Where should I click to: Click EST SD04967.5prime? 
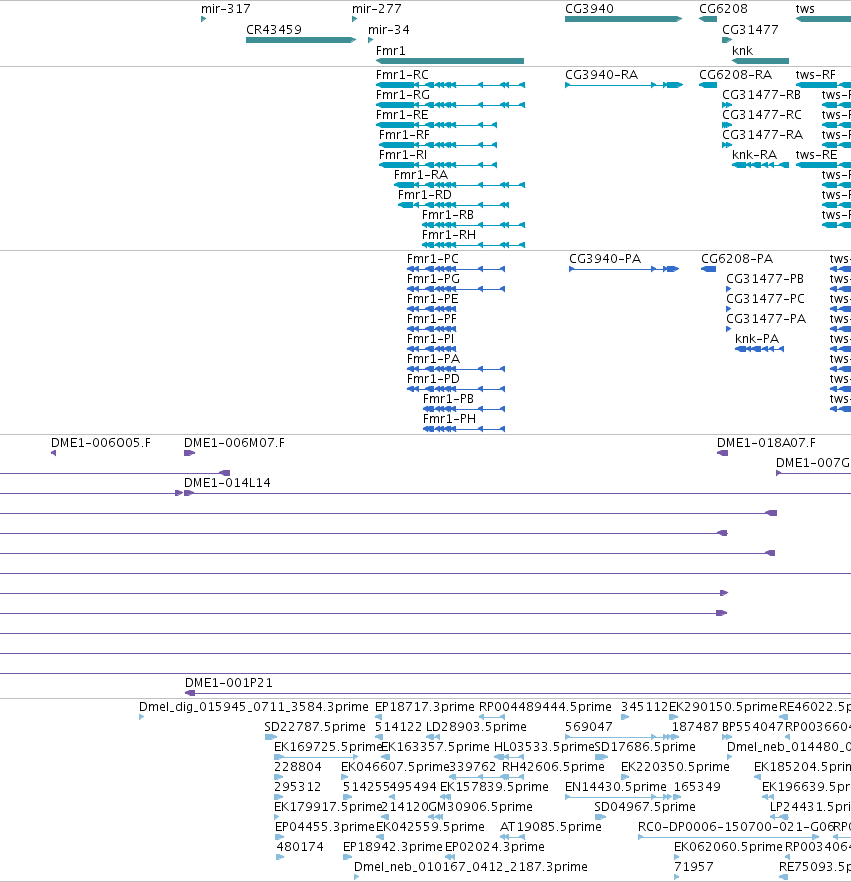600,817
